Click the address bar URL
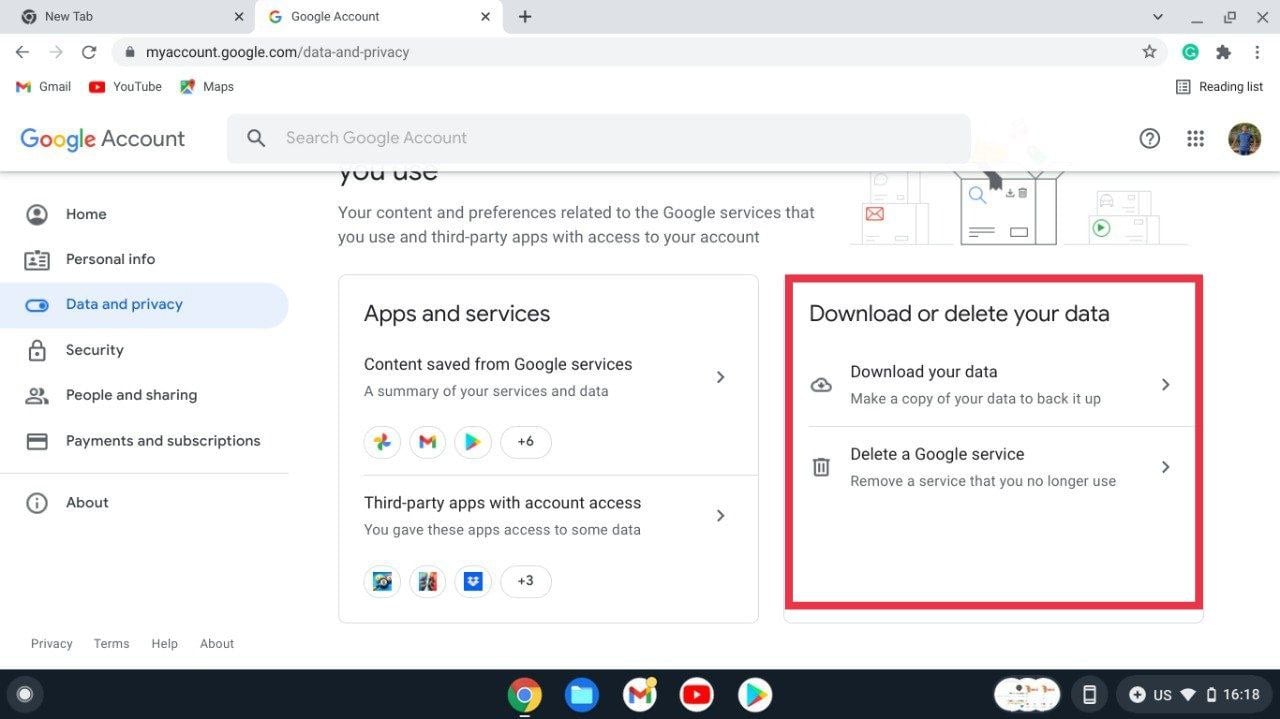The height and width of the screenshot is (719, 1280). [277, 52]
